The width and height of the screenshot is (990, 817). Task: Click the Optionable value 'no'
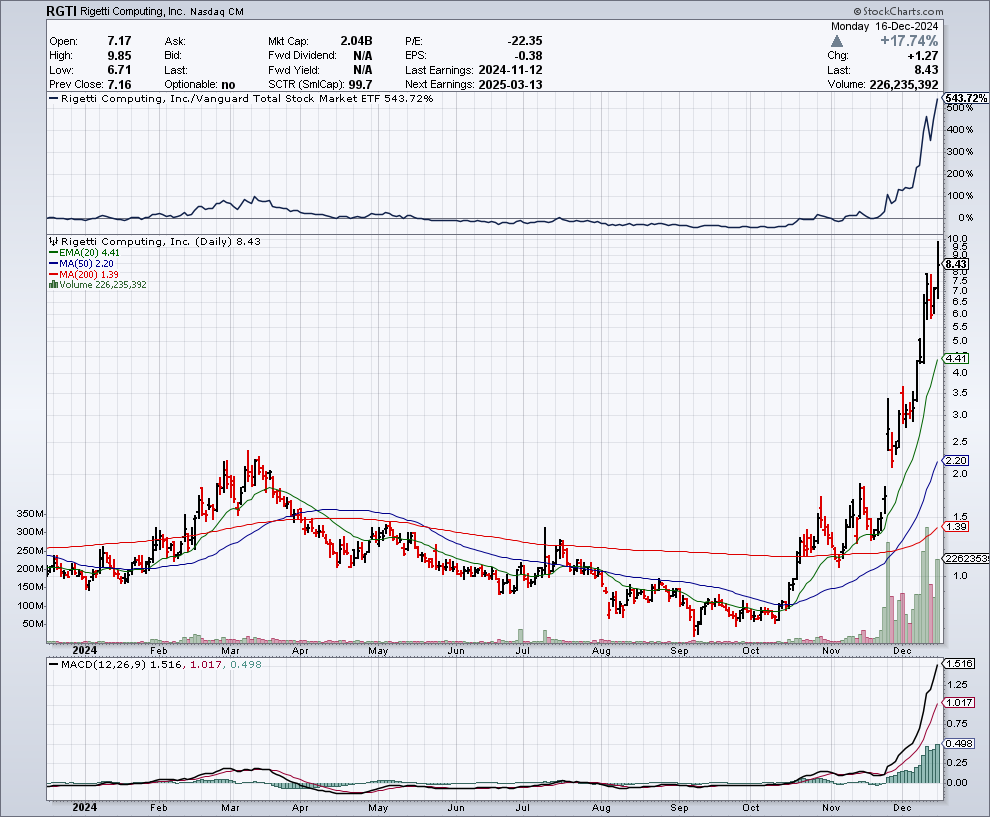coord(229,85)
